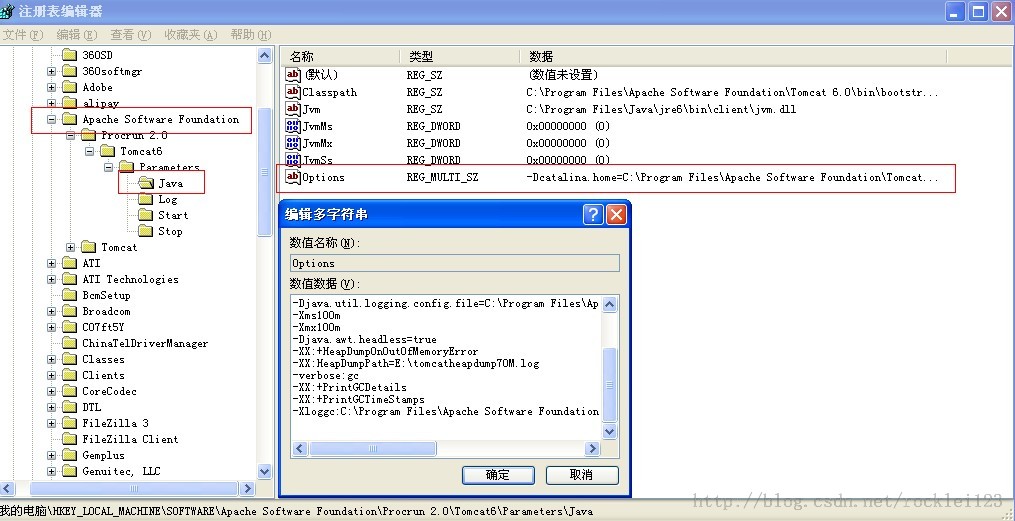Select the alipay tree key

[x=100, y=103]
